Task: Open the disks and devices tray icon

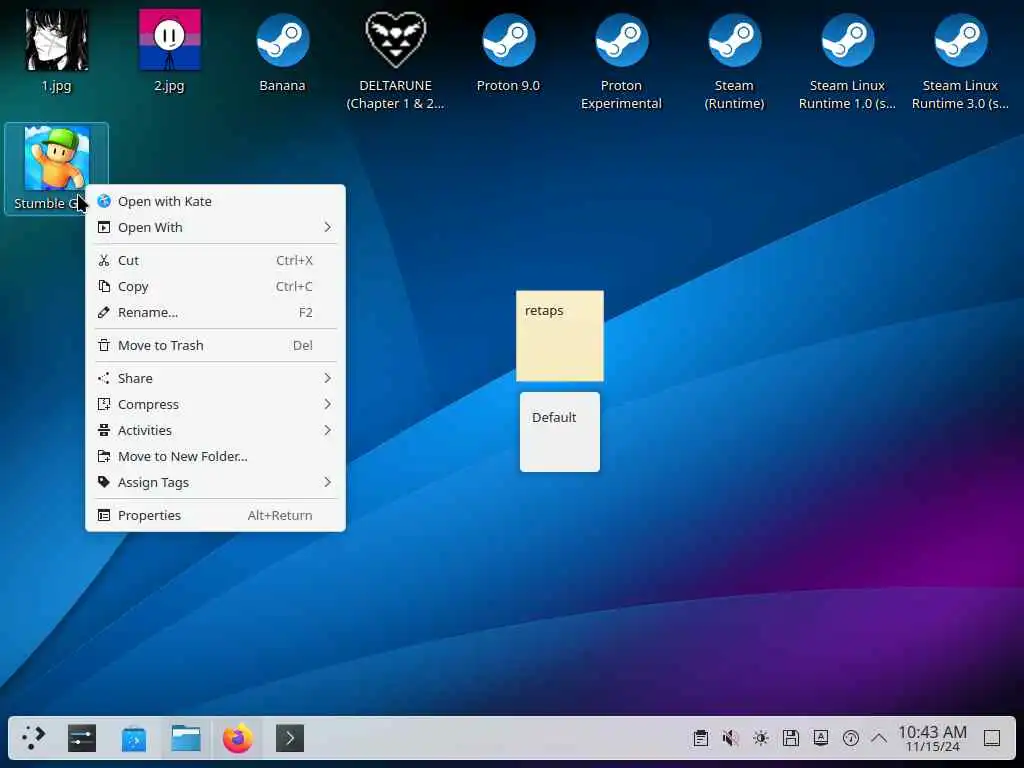Action: coord(791,738)
